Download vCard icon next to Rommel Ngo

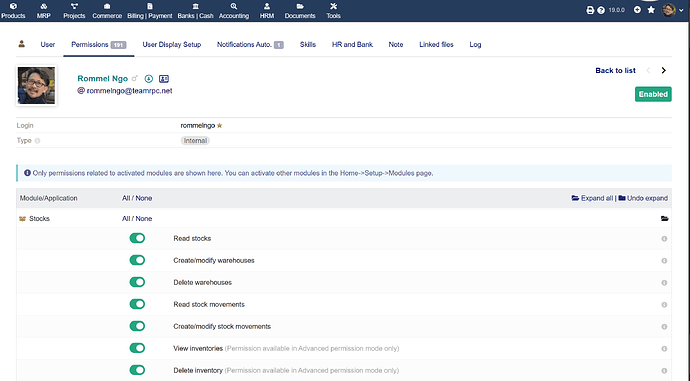point(149,79)
